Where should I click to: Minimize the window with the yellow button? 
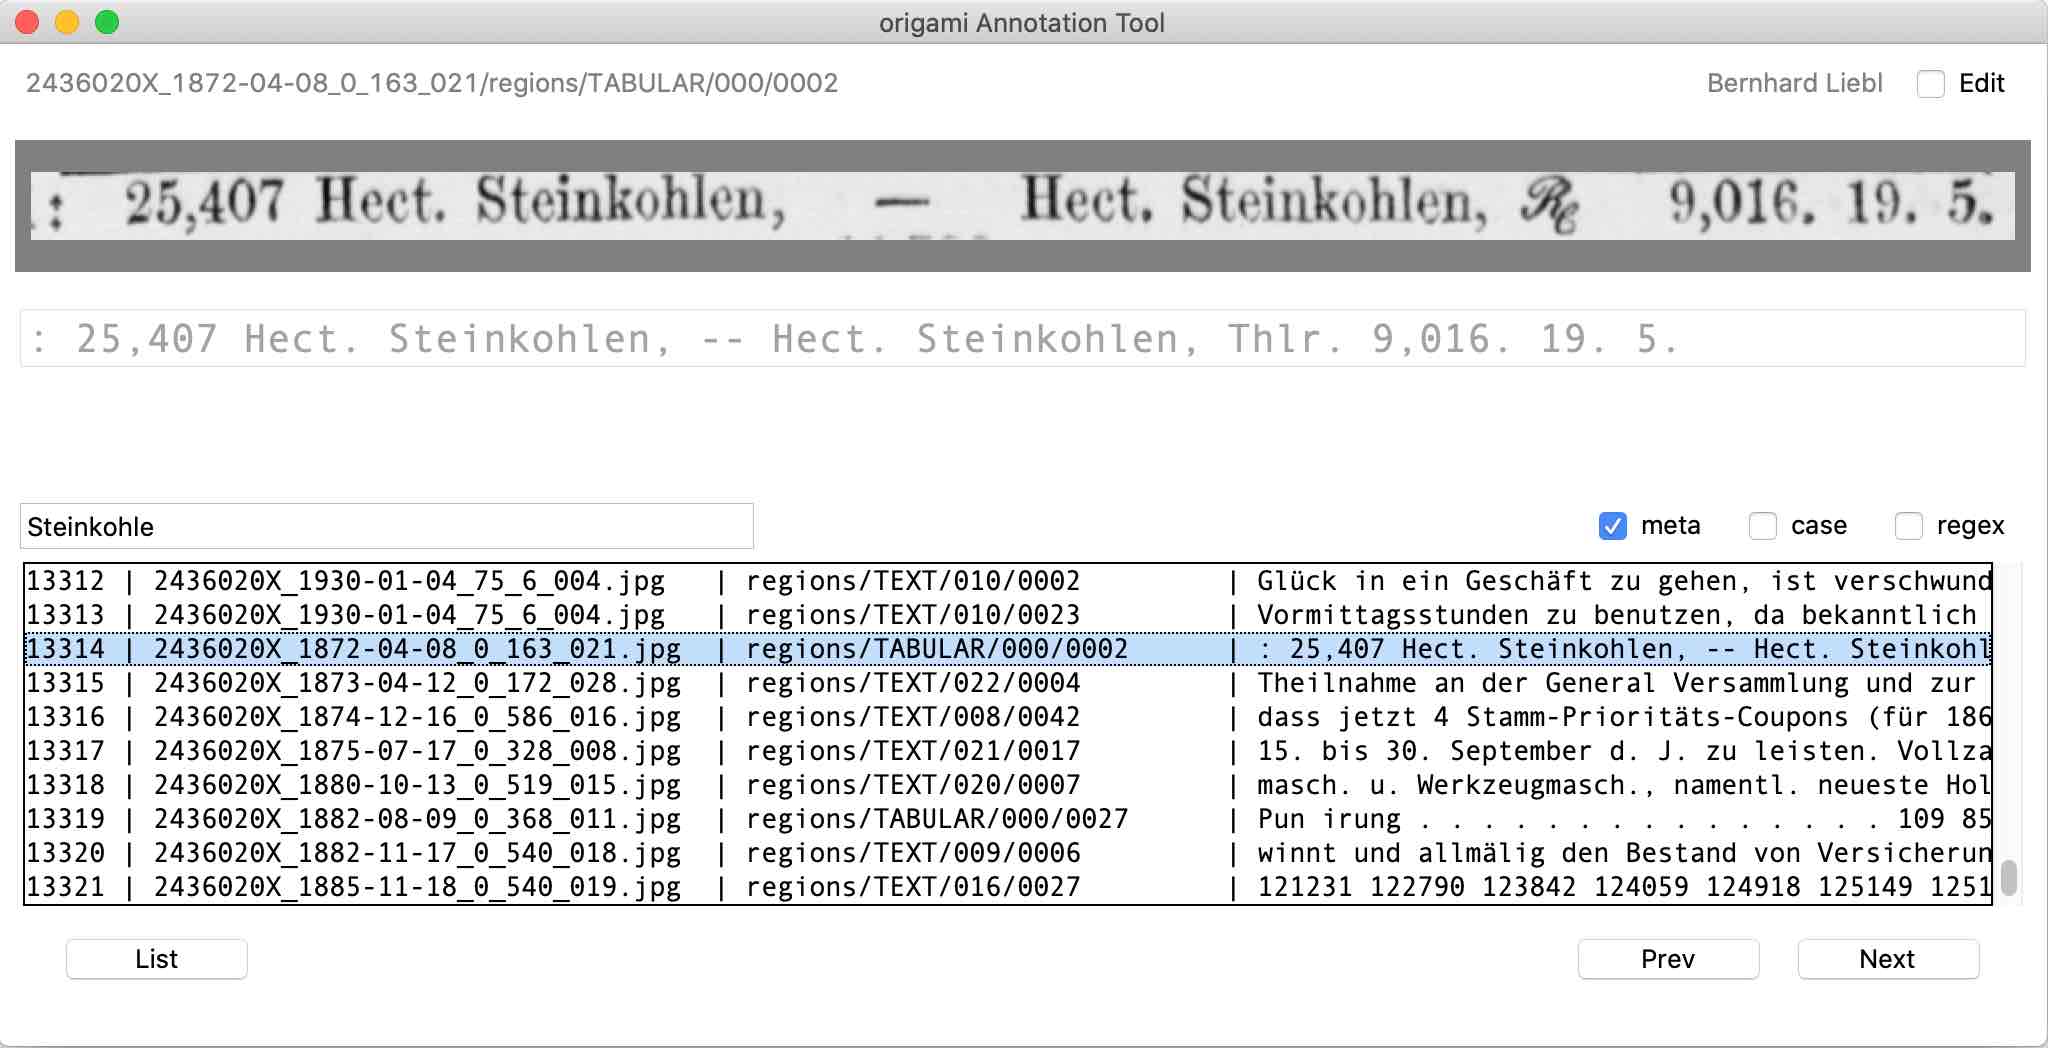[67, 22]
